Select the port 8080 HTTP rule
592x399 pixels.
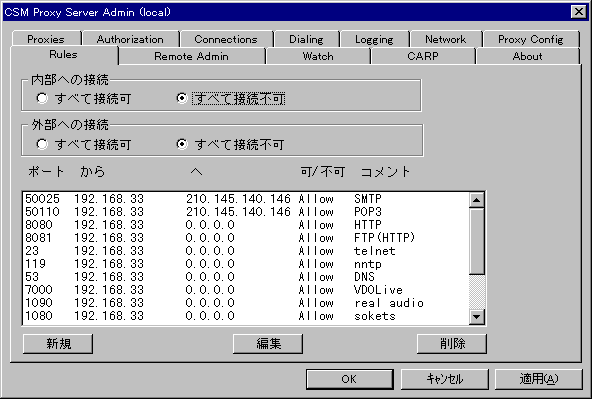245,225
